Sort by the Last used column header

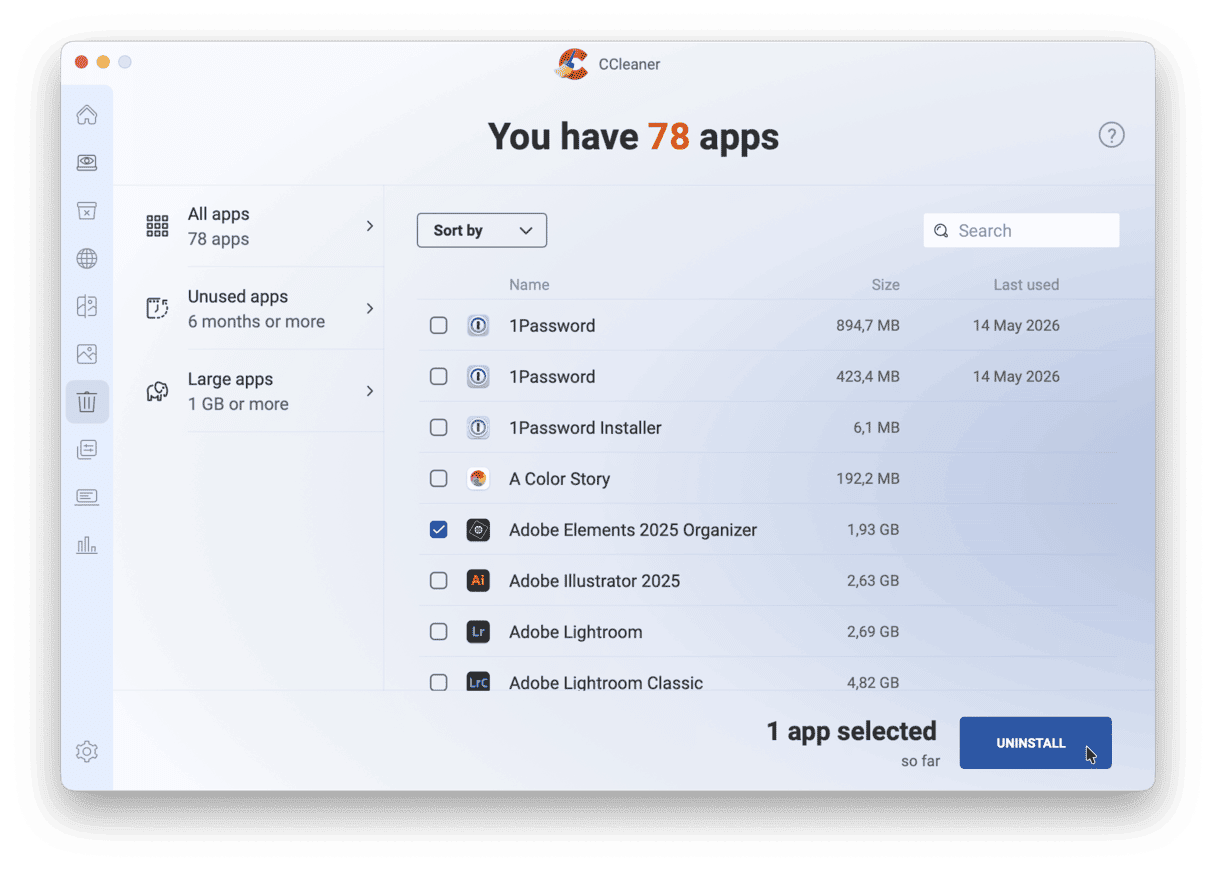pos(1026,285)
